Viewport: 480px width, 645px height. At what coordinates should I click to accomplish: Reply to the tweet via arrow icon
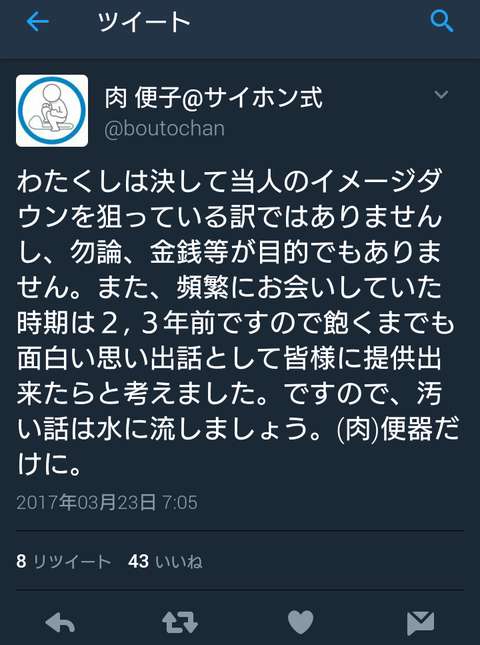60,622
